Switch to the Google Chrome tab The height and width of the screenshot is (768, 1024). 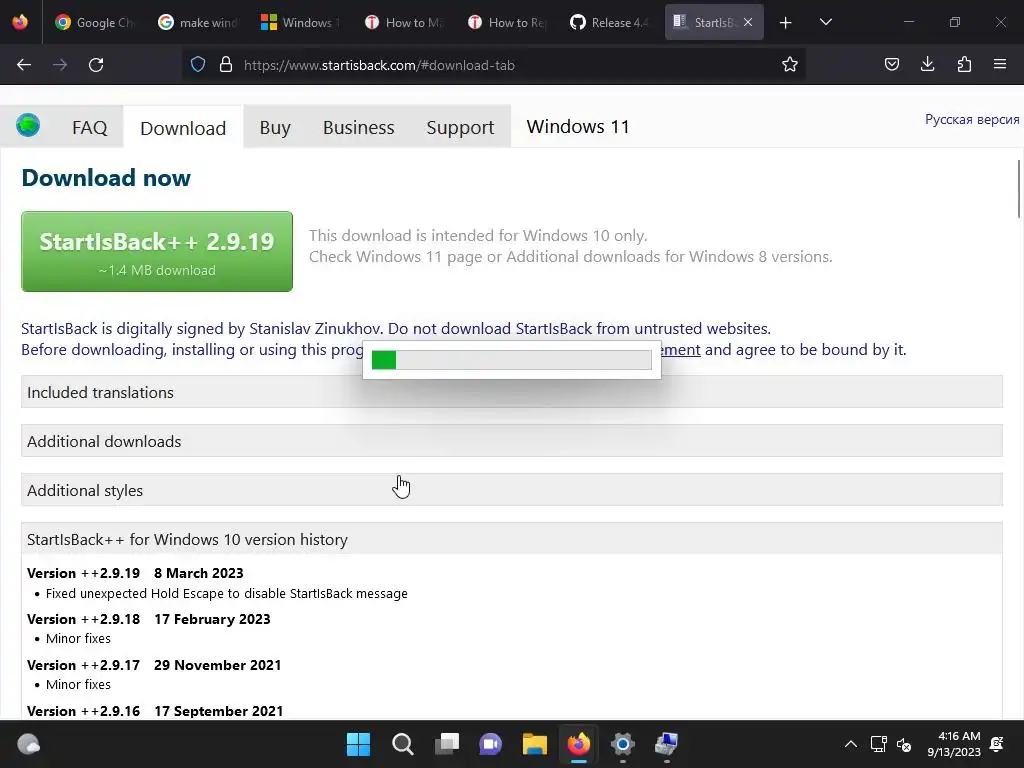point(94,22)
